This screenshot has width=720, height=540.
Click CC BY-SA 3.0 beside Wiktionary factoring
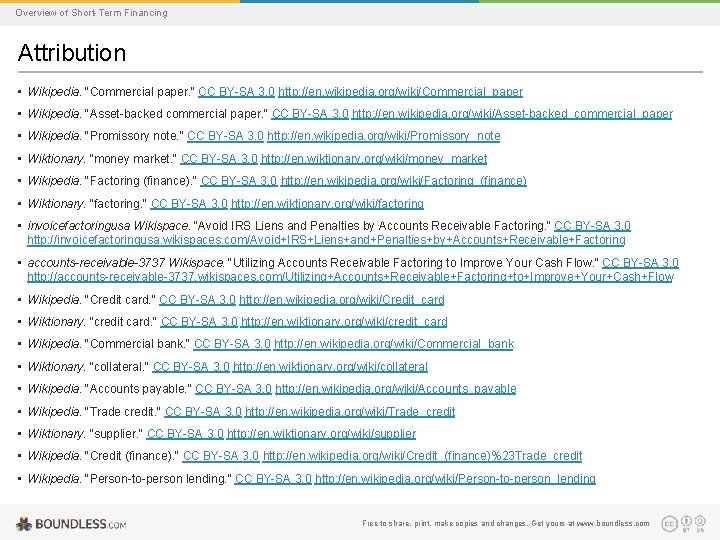coord(189,203)
